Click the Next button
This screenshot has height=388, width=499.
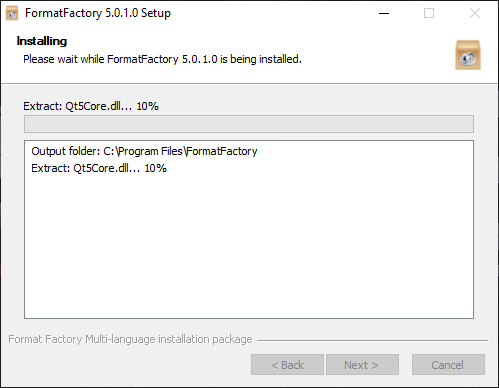point(362,365)
